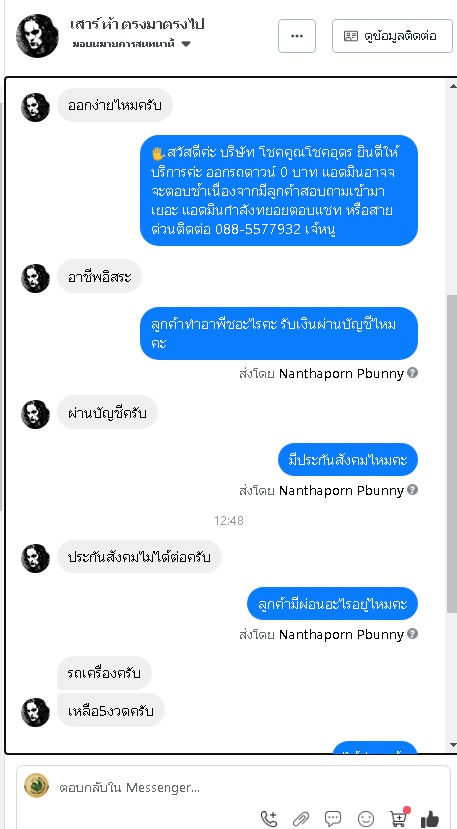Expand the มอบหมายการสนทนานี้ dropdown arrow

pyautogui.click(x=186, y=44)
